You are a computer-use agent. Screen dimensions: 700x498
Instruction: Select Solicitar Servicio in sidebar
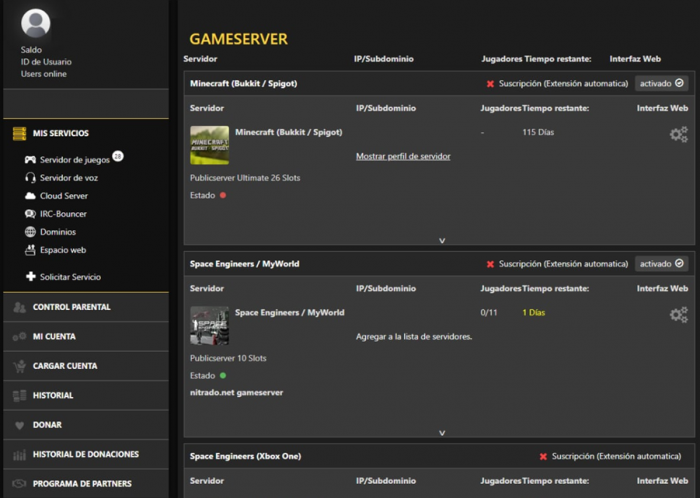tap(70, 277)
